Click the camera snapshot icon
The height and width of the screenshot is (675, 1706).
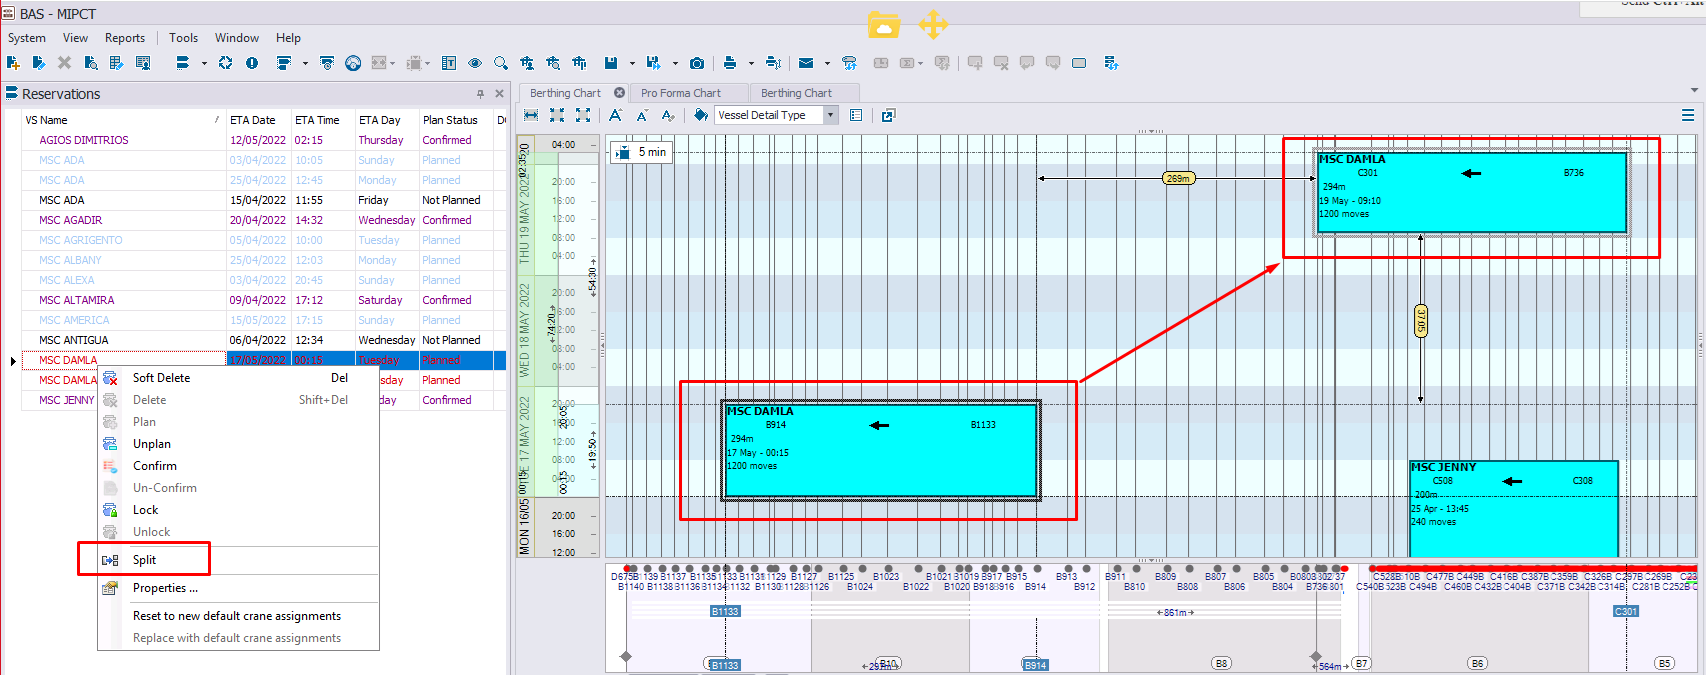697,63
